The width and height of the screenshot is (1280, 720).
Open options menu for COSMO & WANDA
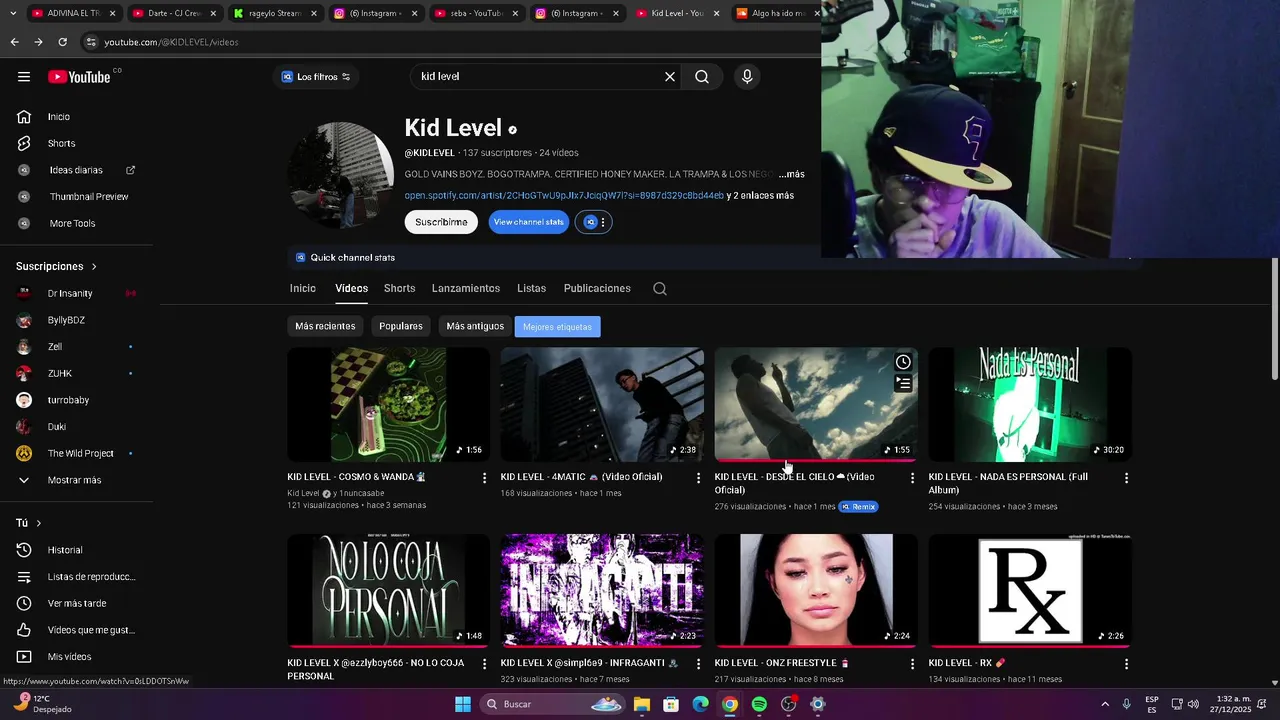[x=485, y=478]
